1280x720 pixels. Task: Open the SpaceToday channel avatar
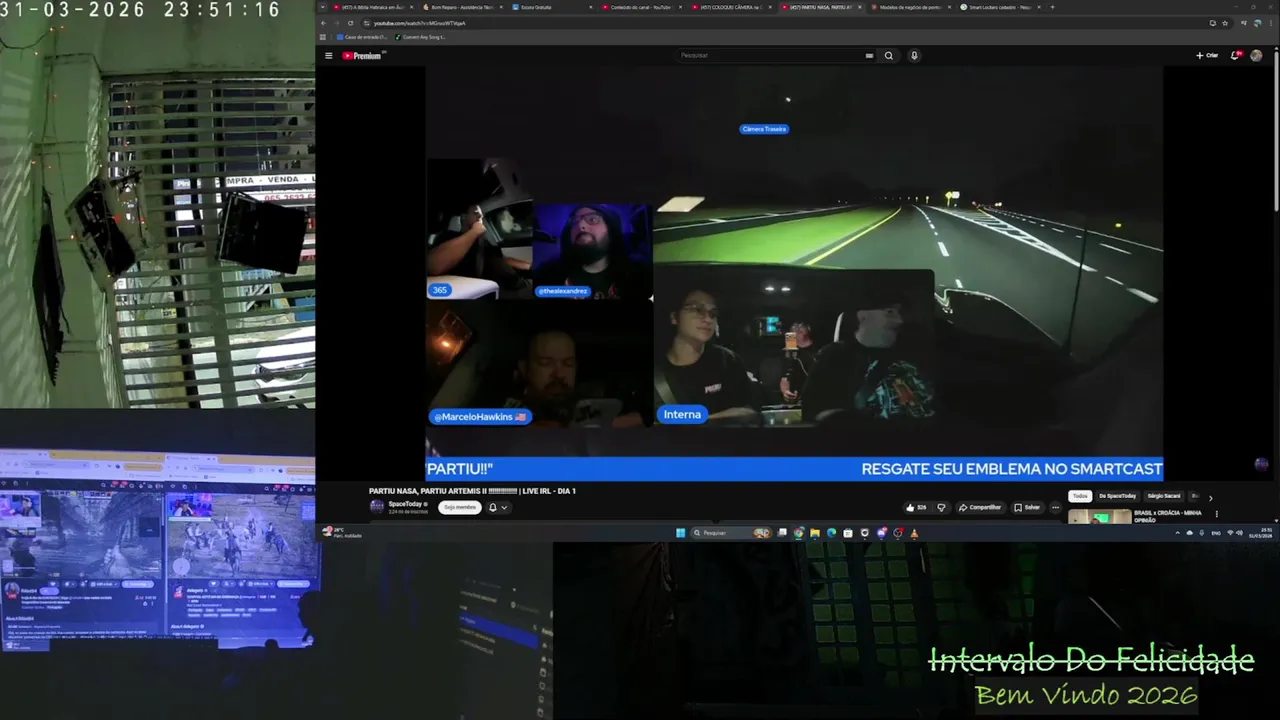[x=377, y=506]
